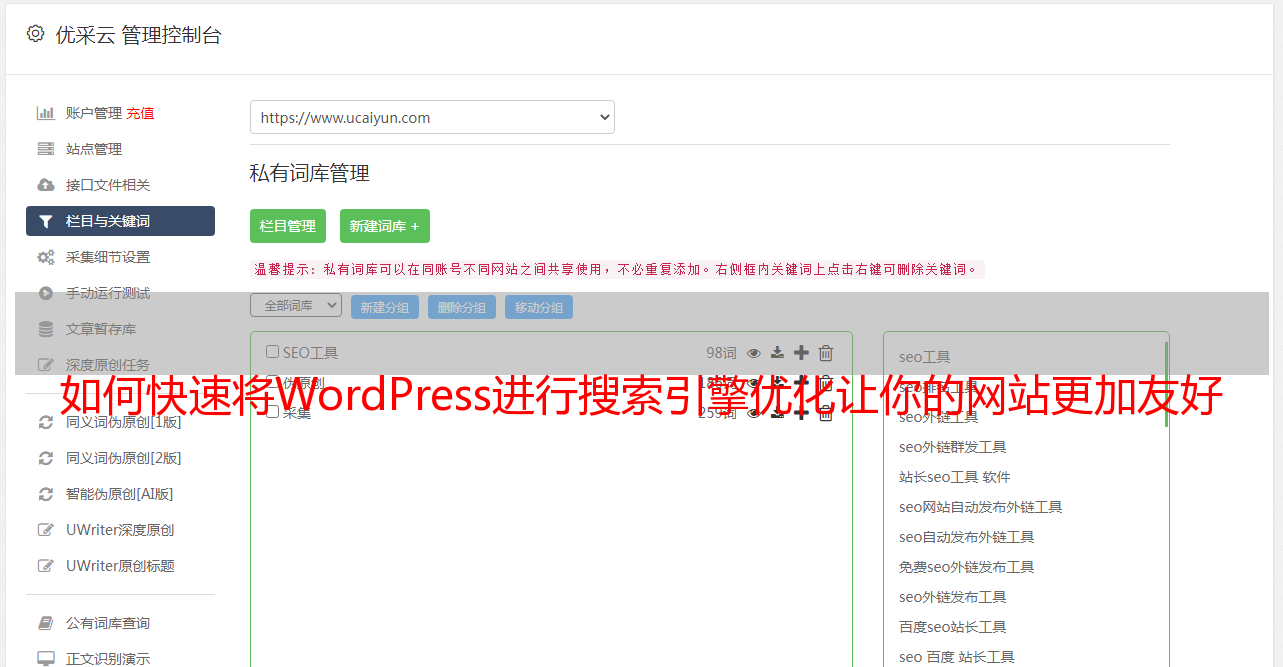
Task: Select keyword 'seo 百度 站长工具'
Action: 957,657
